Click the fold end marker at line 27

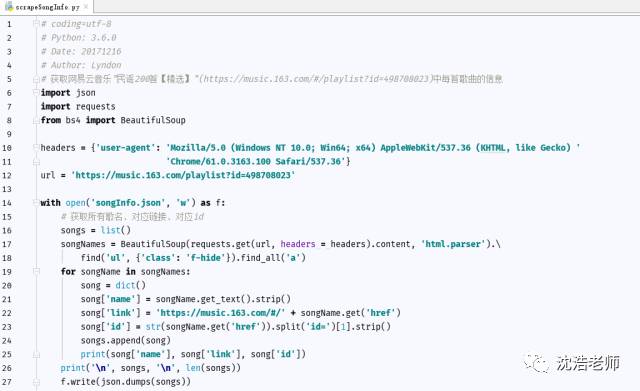click(x=36, y=382)
